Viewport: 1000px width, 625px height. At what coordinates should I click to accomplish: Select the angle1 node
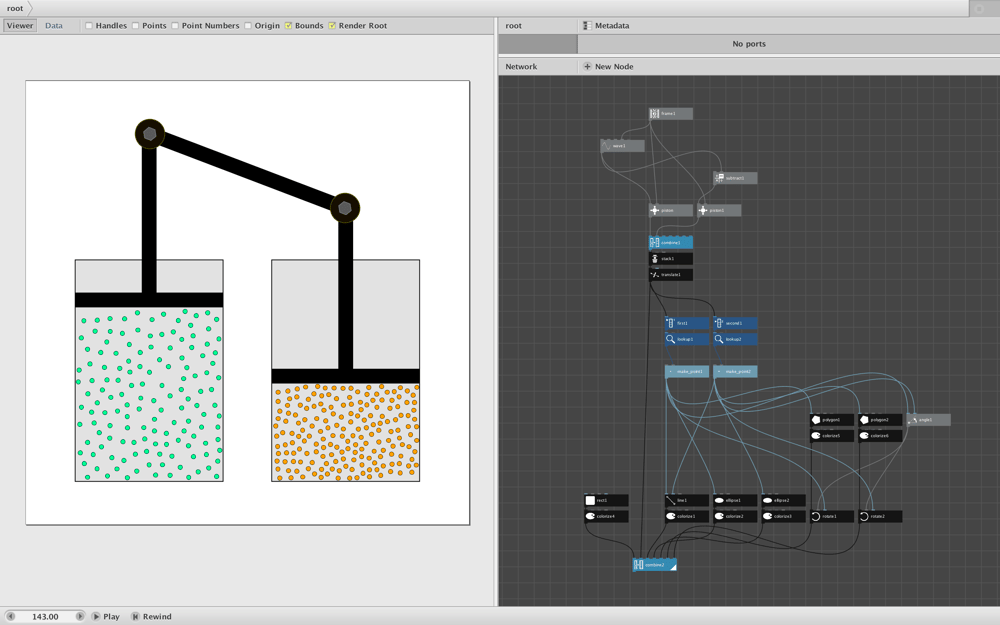point(929,420)
